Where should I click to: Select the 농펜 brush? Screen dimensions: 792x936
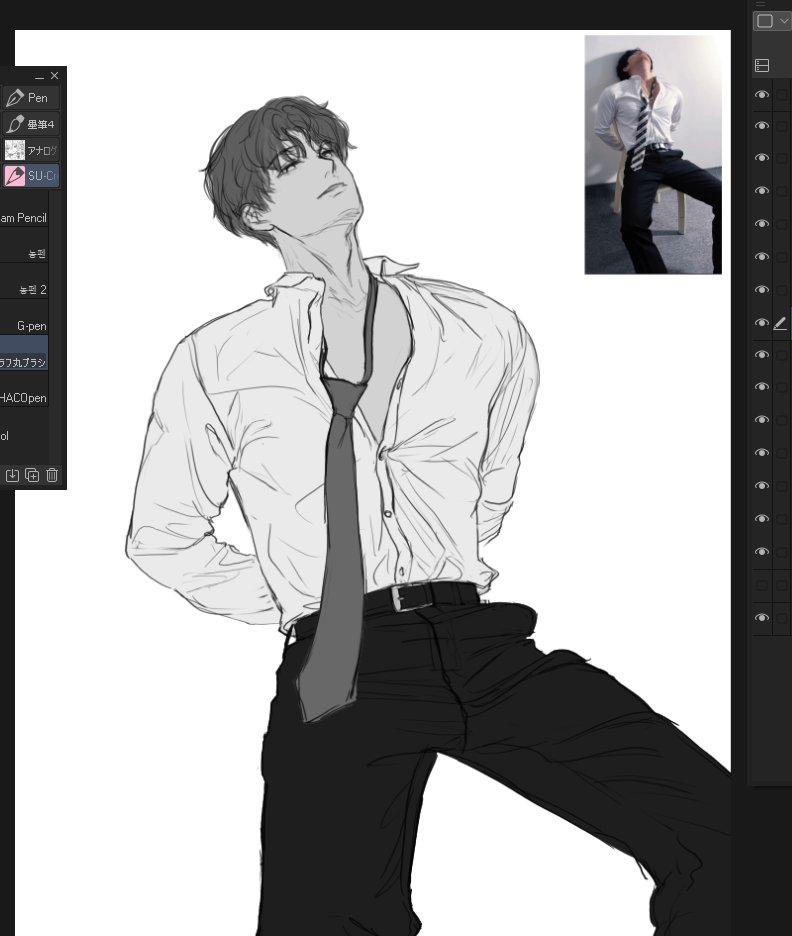24,254
